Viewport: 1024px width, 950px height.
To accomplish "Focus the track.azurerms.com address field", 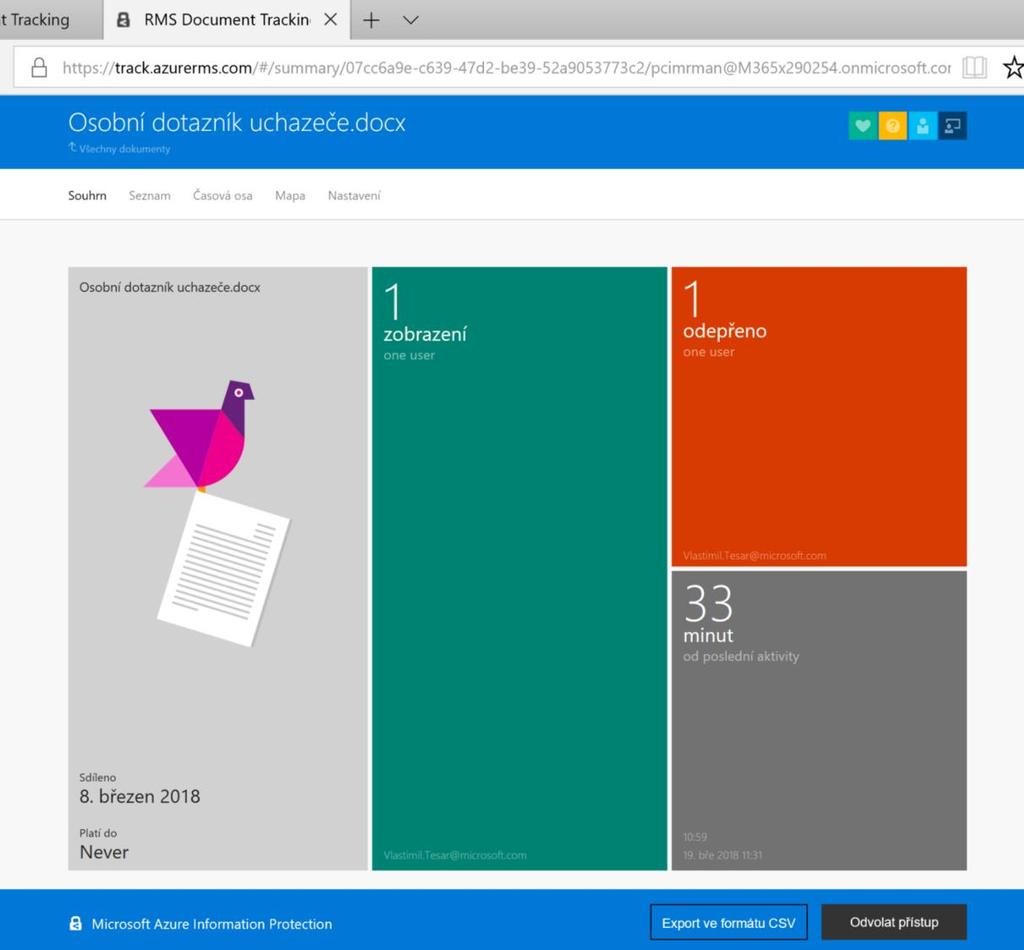I will point(506,68).
